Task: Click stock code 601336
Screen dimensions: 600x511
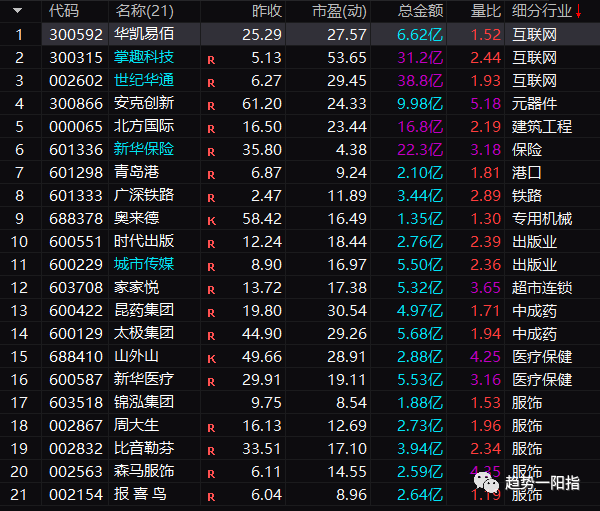Action: 76,150
